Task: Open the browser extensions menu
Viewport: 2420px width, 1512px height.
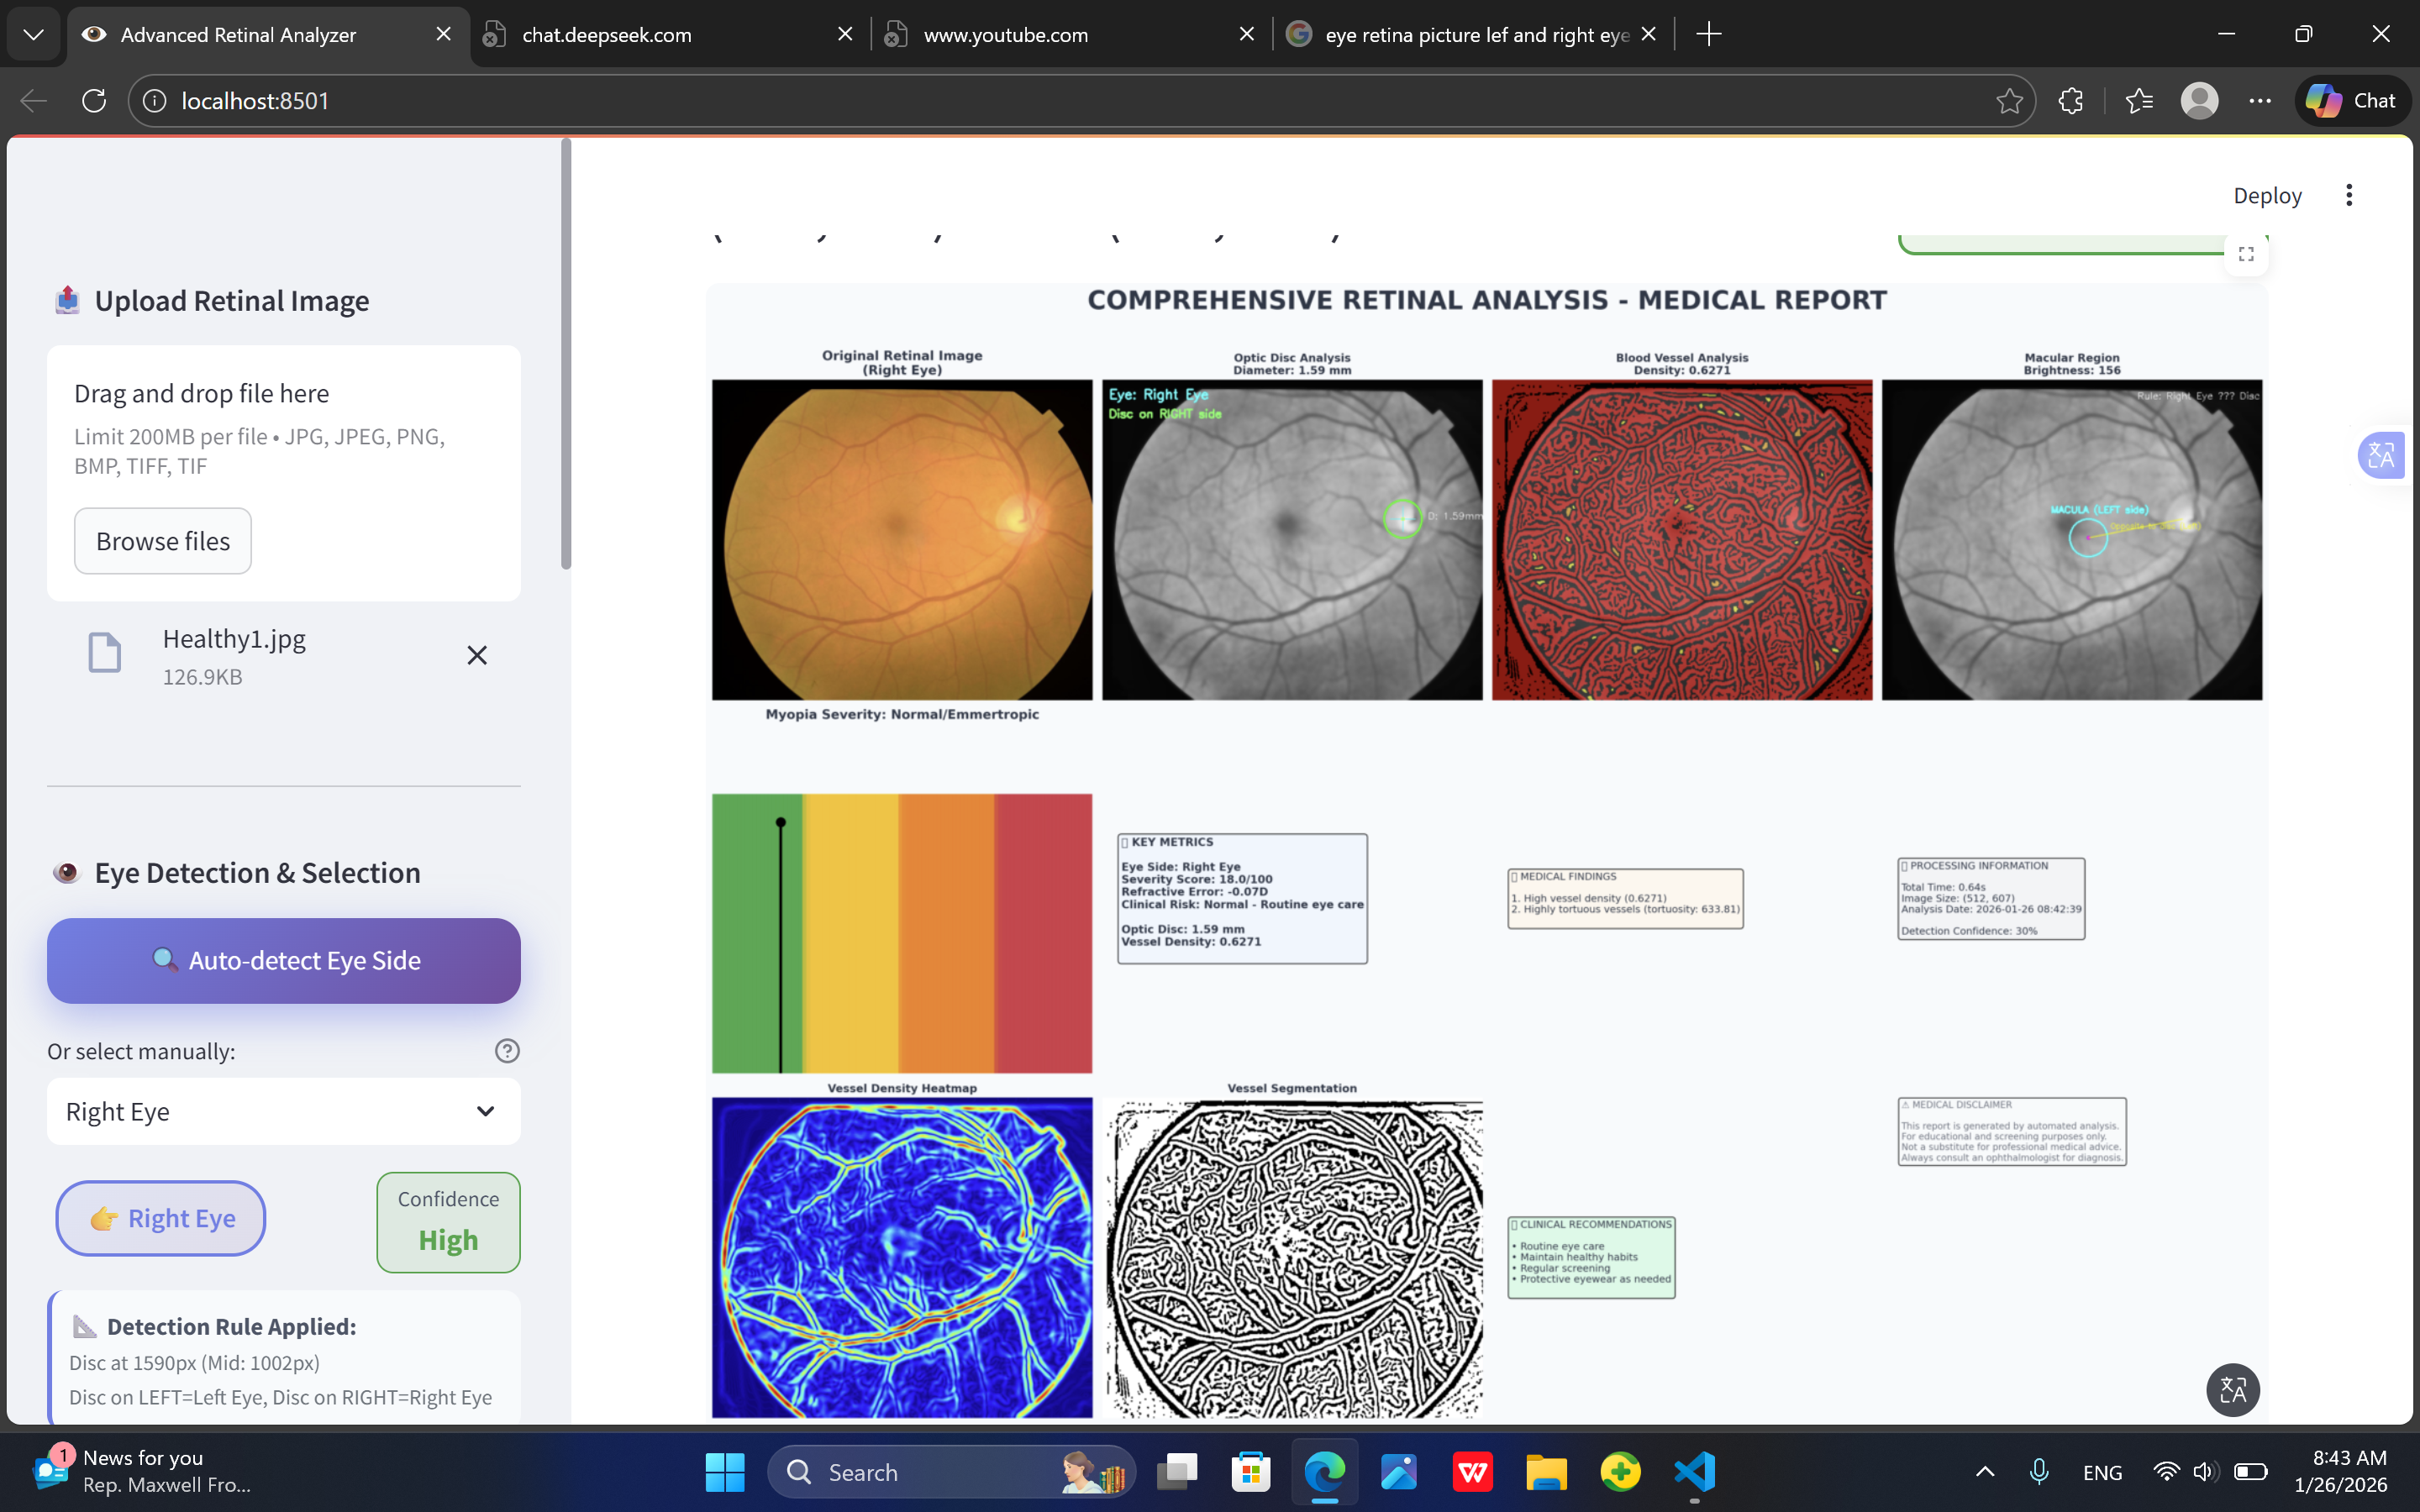Action: 2071,101
